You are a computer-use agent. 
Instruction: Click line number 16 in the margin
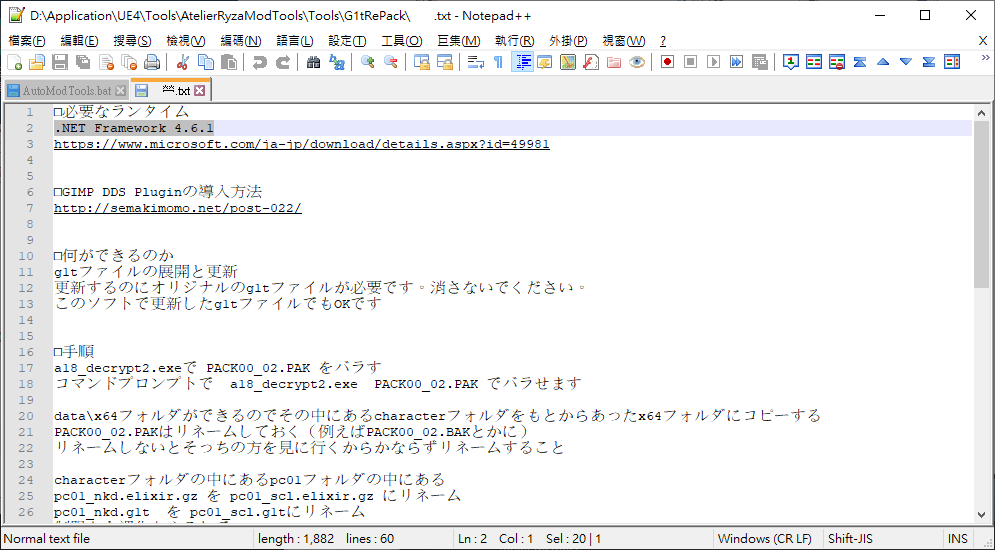pos(26,352)
